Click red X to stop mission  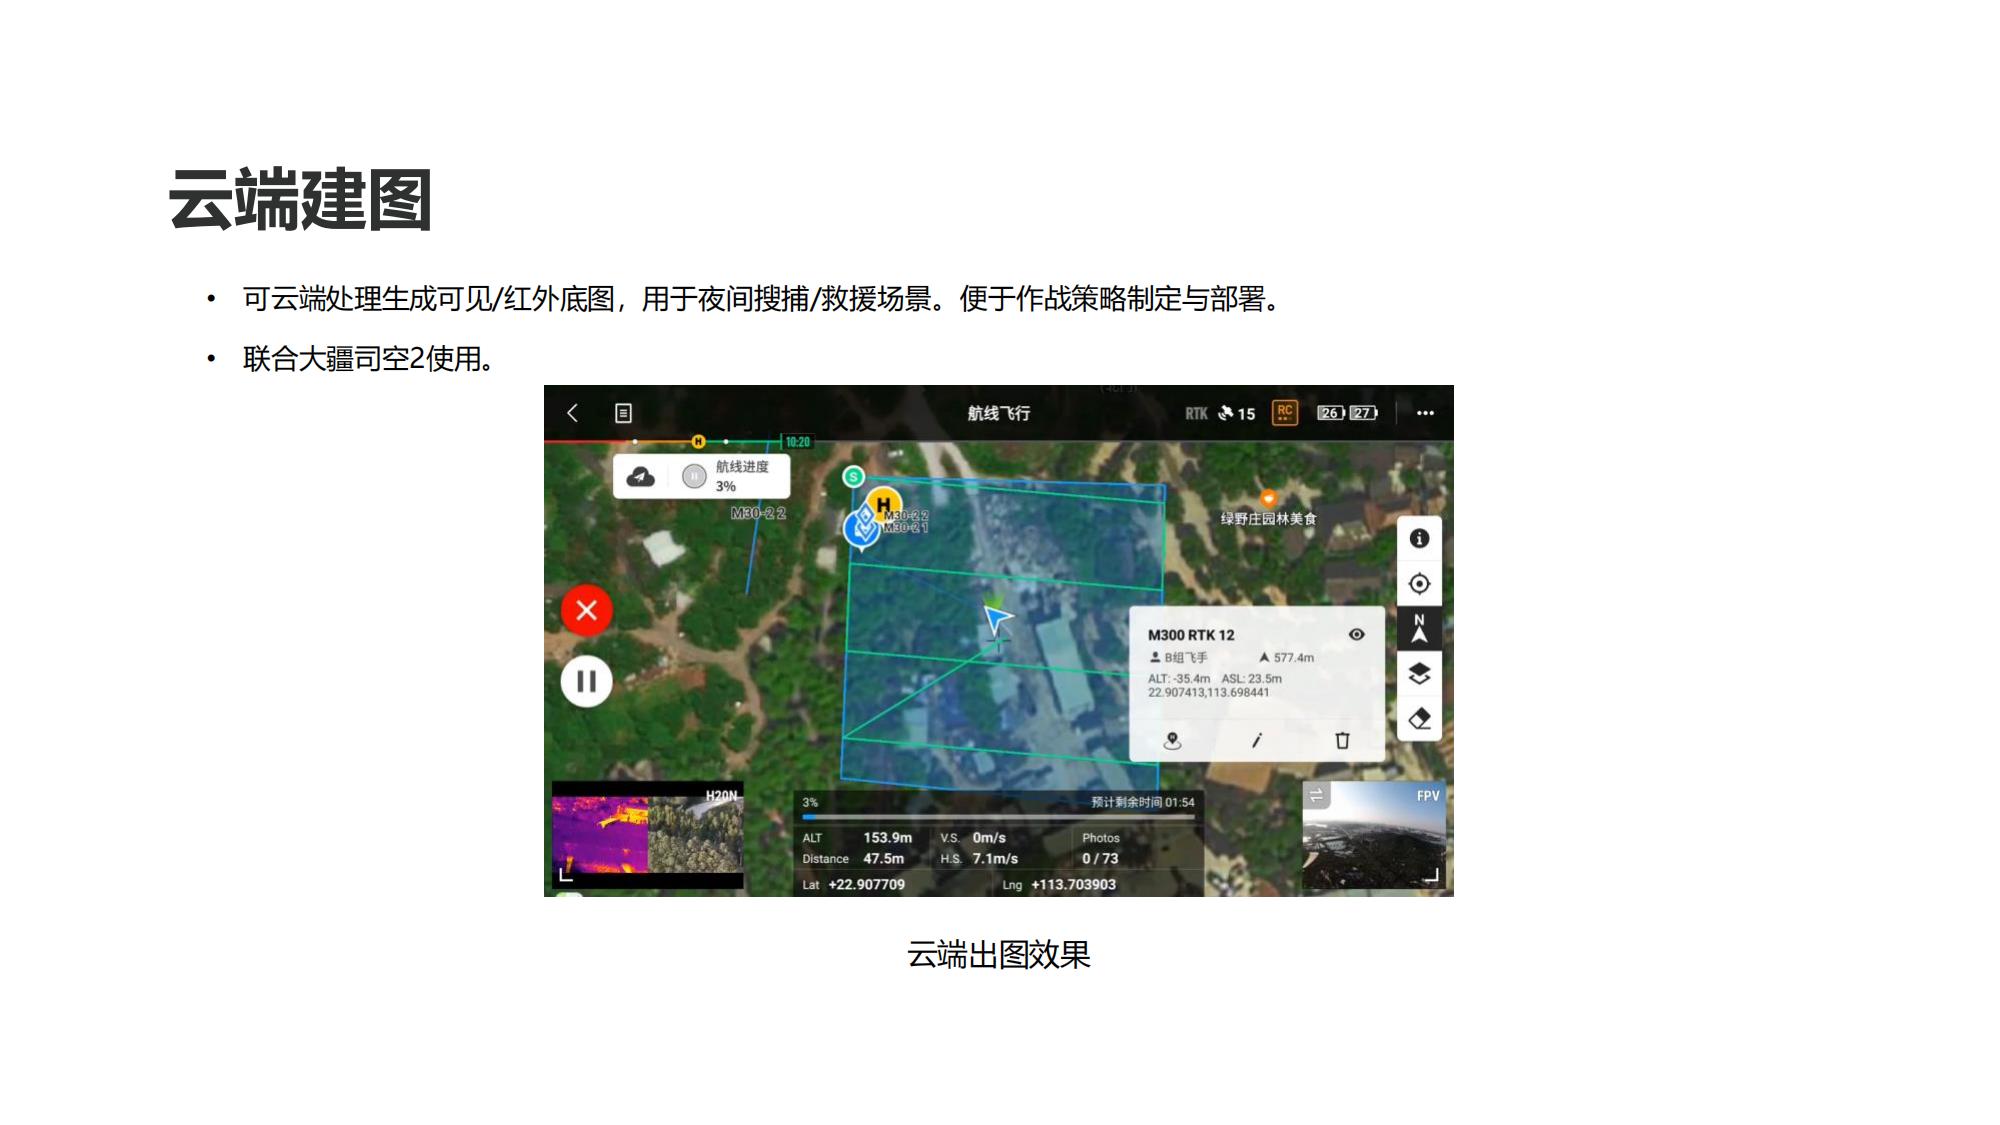click(x=587, y=610)
